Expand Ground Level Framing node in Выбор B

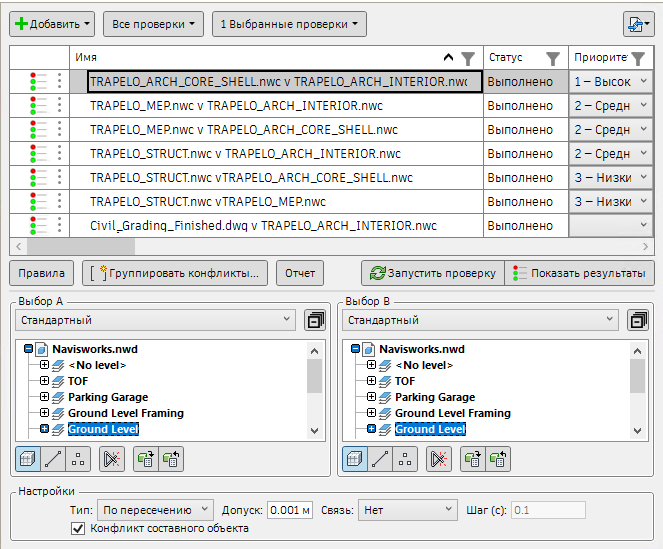[x=371, y=413]
